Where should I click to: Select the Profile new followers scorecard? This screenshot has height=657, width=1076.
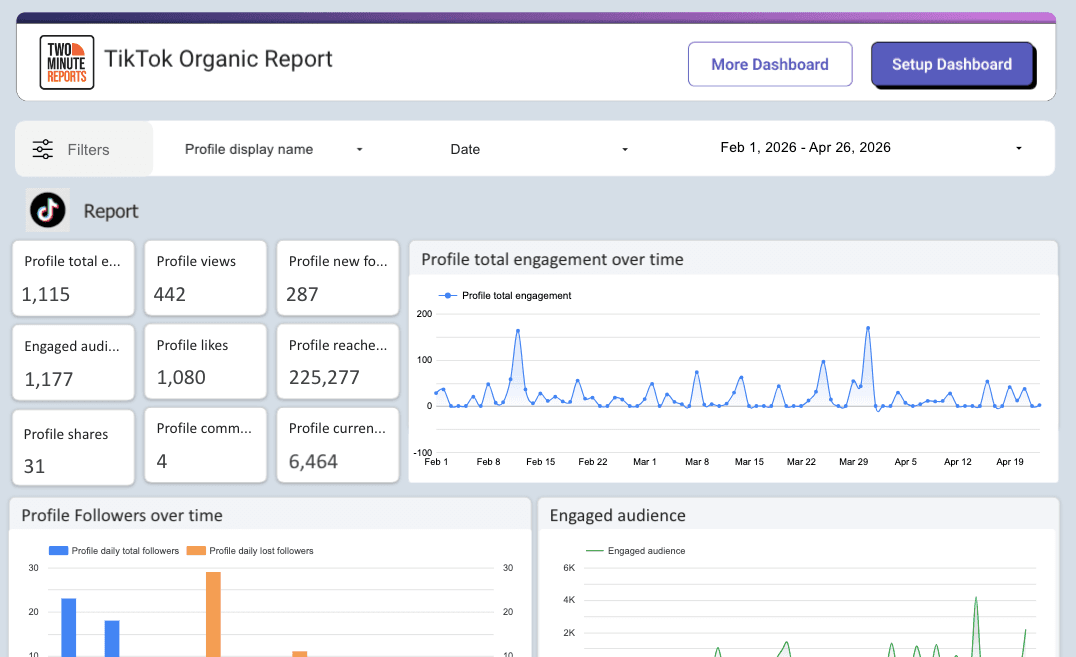point(338,278)
